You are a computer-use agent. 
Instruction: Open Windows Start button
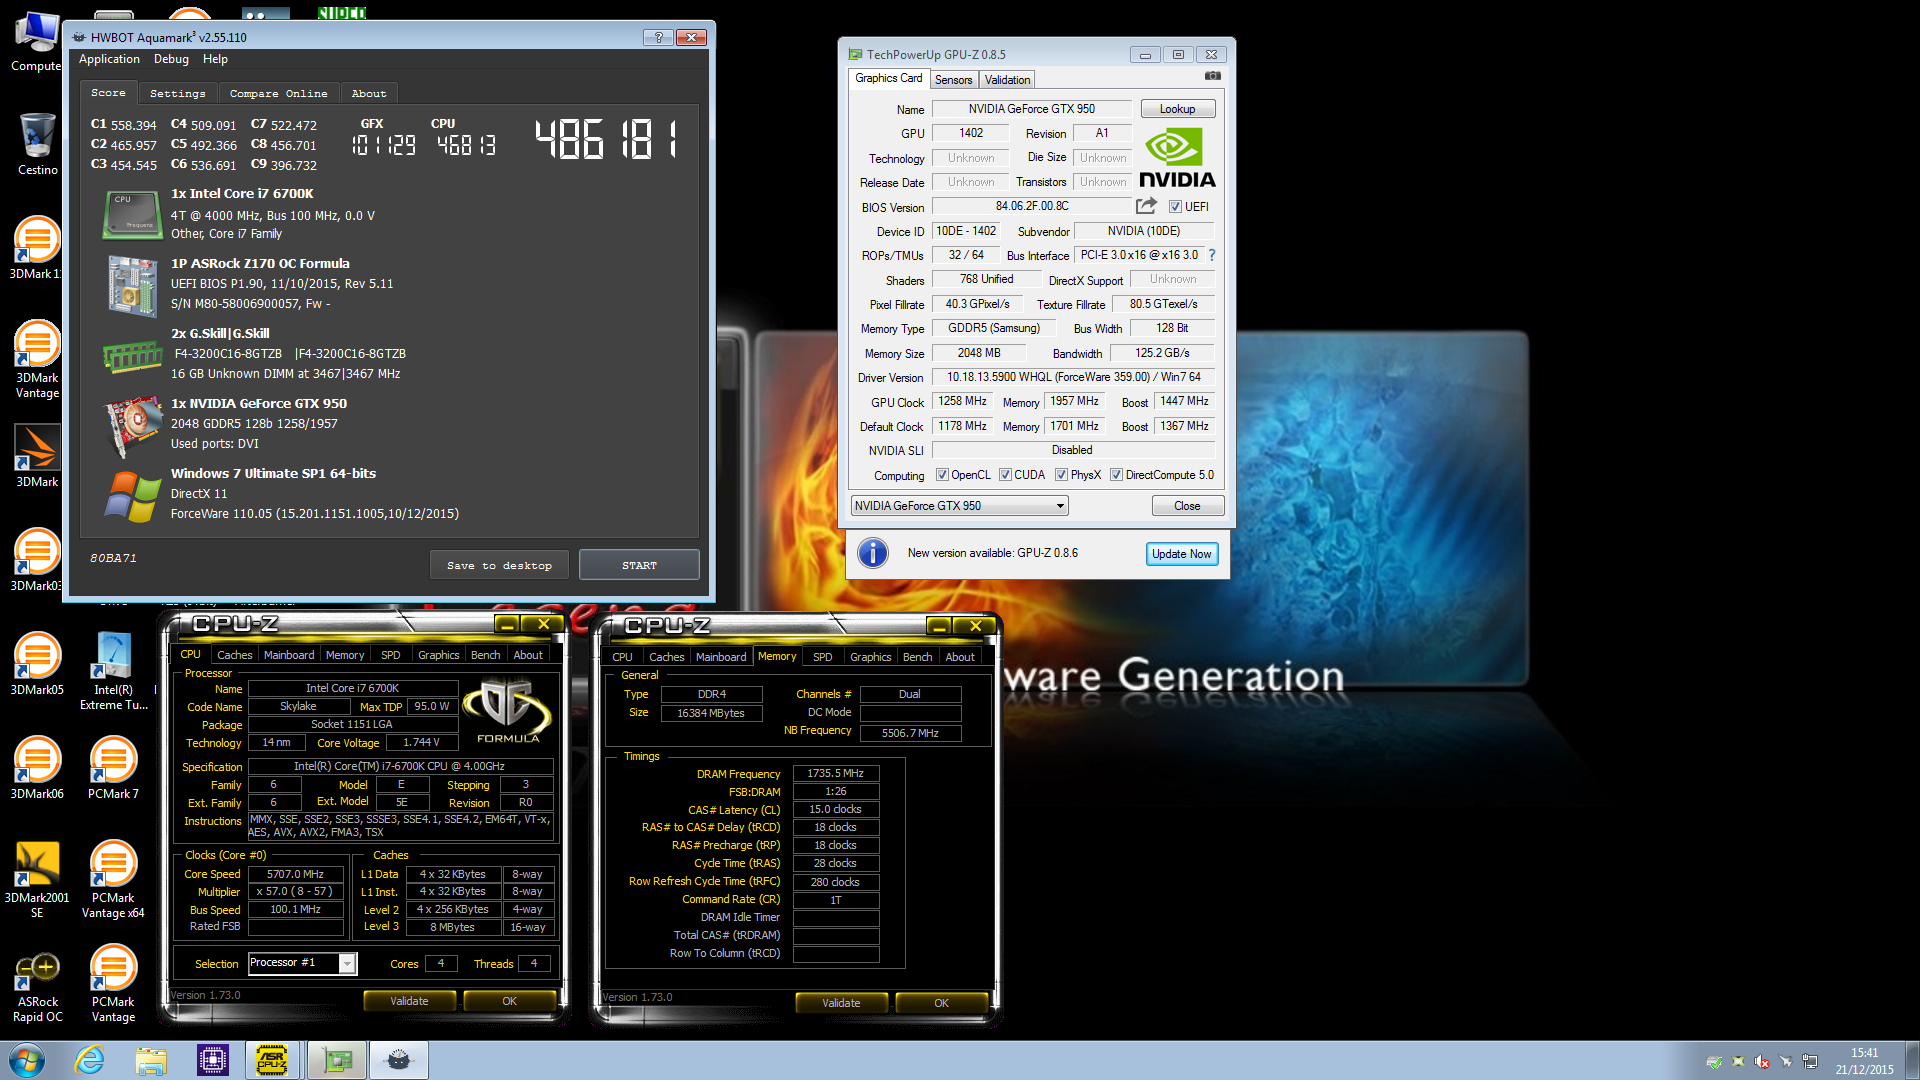27,1060
